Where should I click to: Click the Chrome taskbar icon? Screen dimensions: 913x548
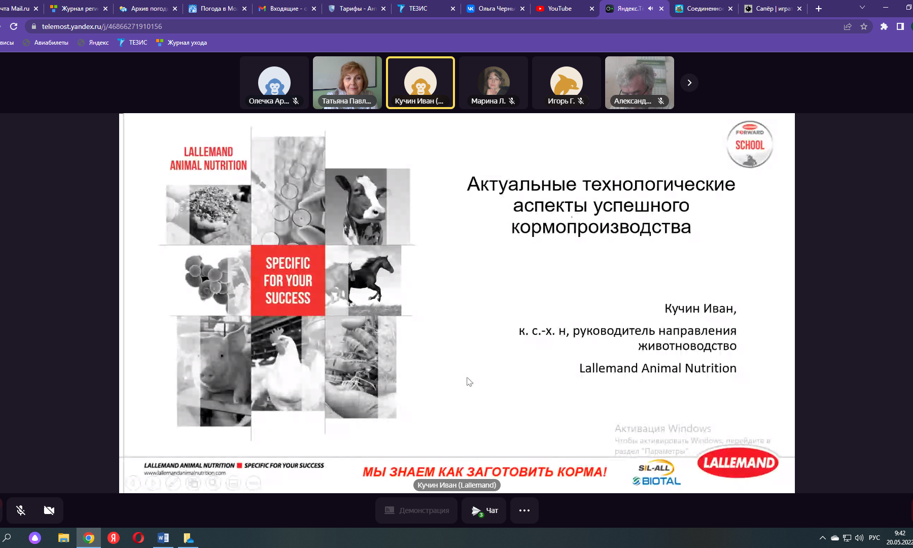click(x=89, y=538)
